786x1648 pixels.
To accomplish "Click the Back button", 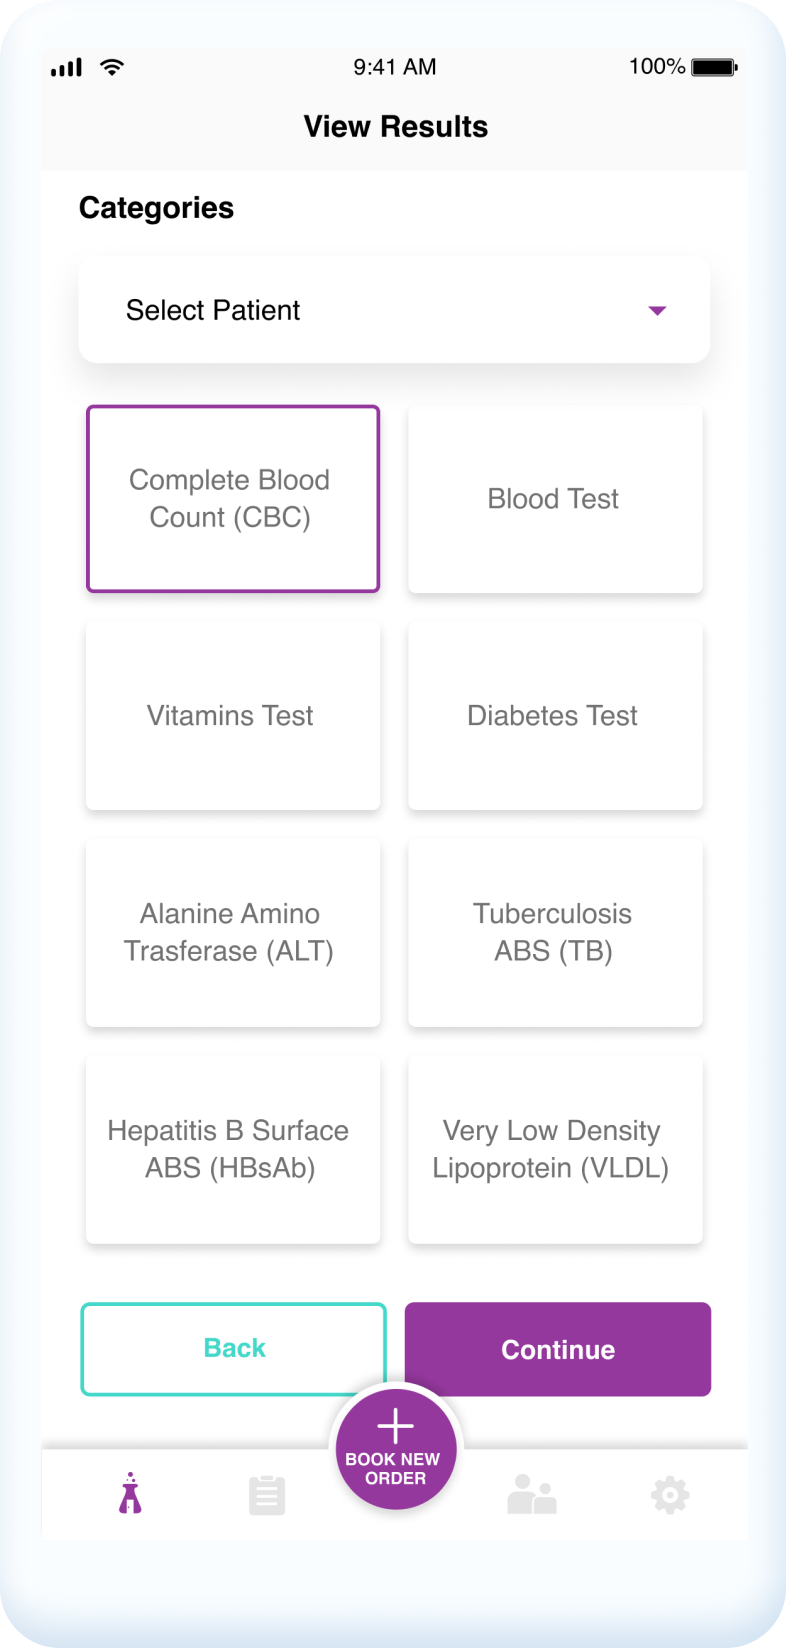I will (x=233, y=1349).
